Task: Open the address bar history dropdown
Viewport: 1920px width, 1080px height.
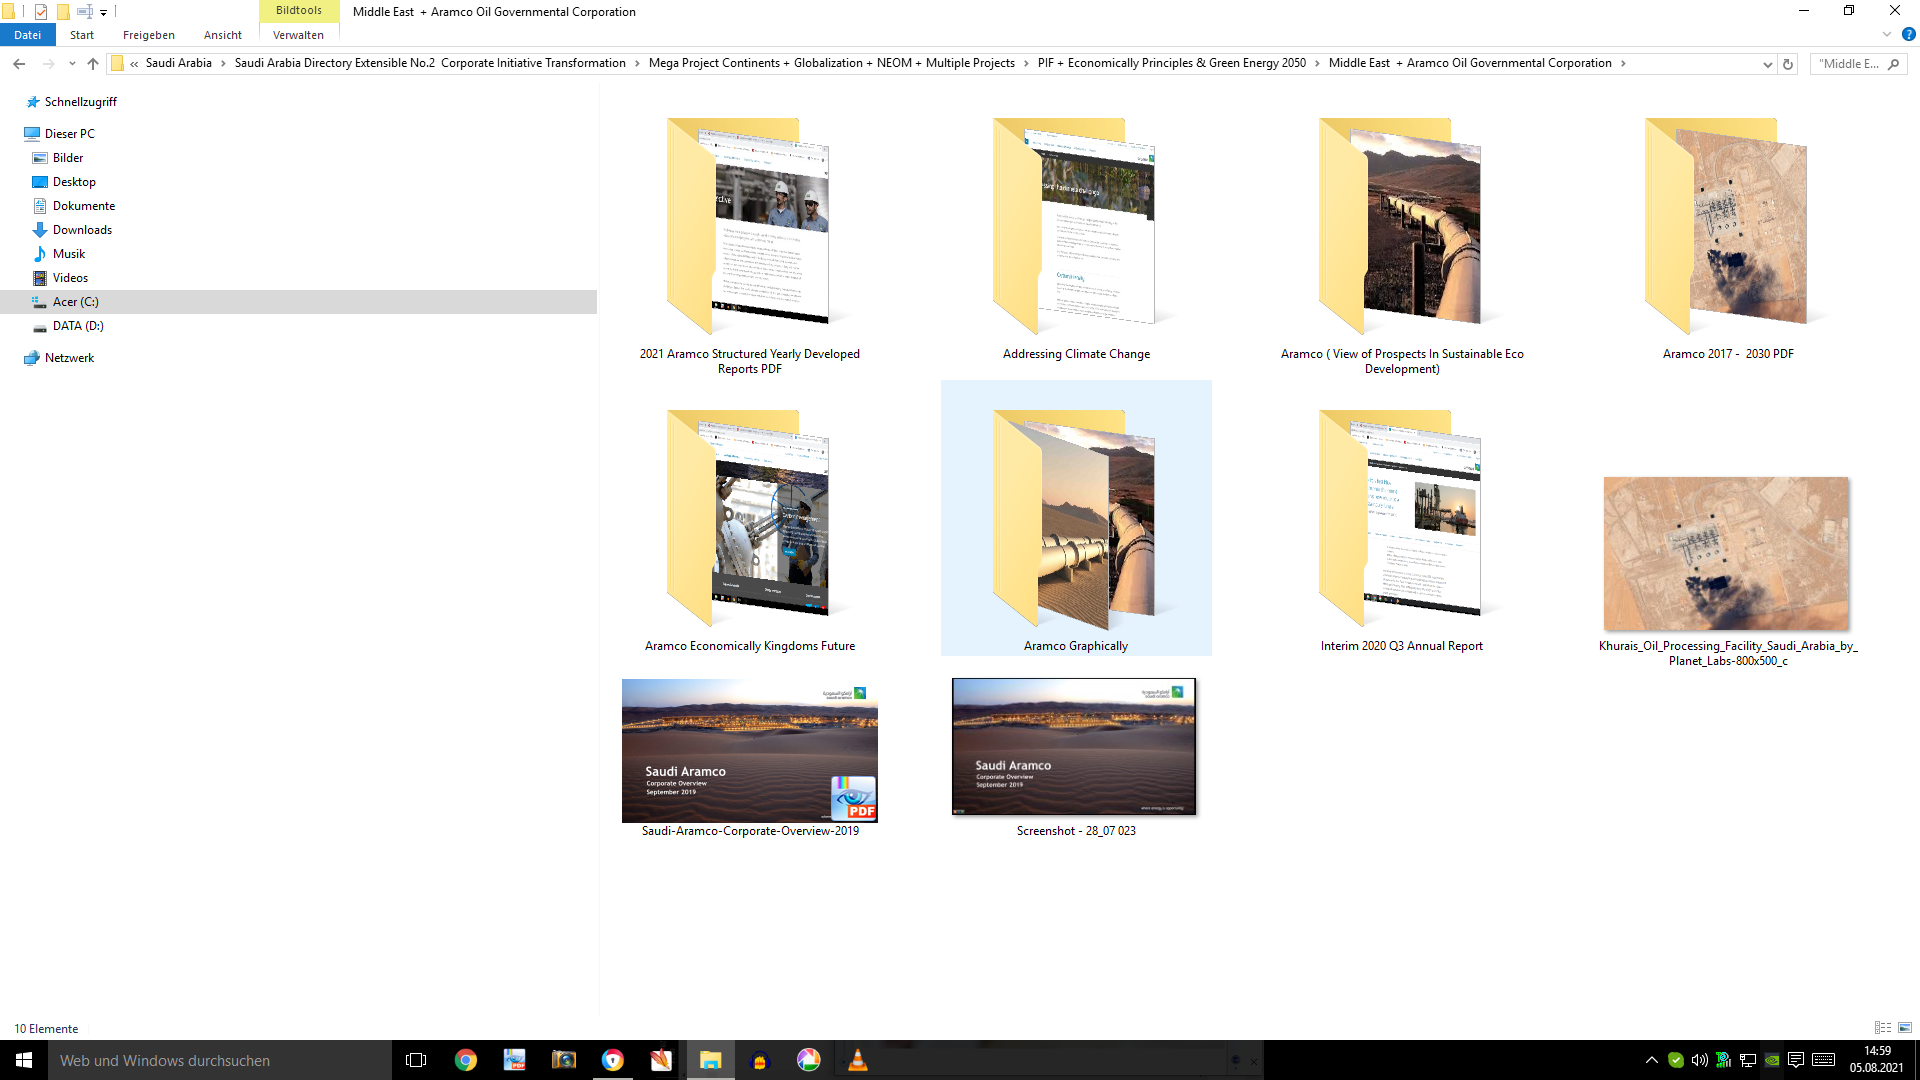Action: [1767, 64]
